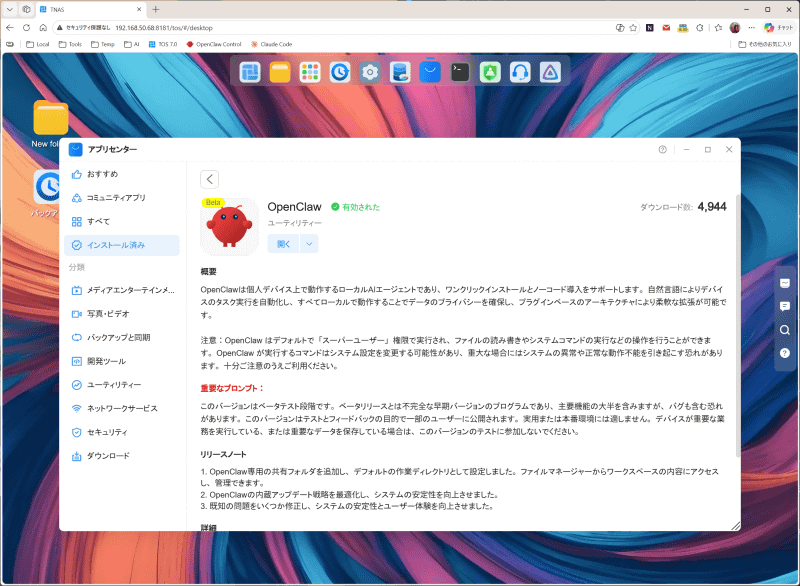Viewport: 800px width, 586px height.
Task: Open the browser extensions puzzle icon
Action: [699, 28]
